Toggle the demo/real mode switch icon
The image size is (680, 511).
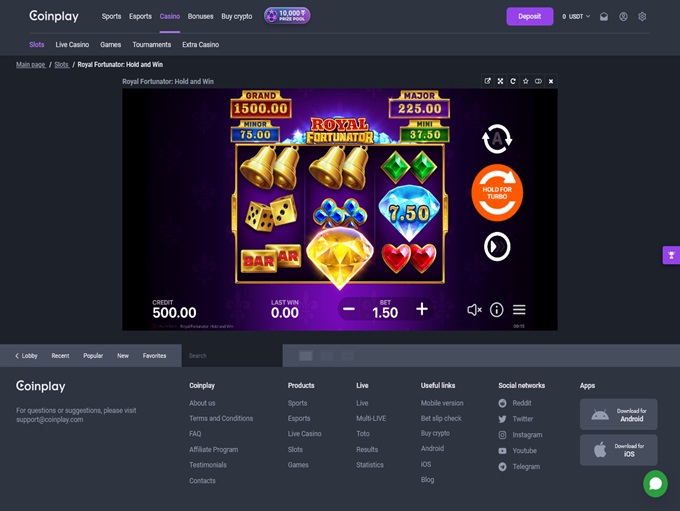[x=538, y=81]
